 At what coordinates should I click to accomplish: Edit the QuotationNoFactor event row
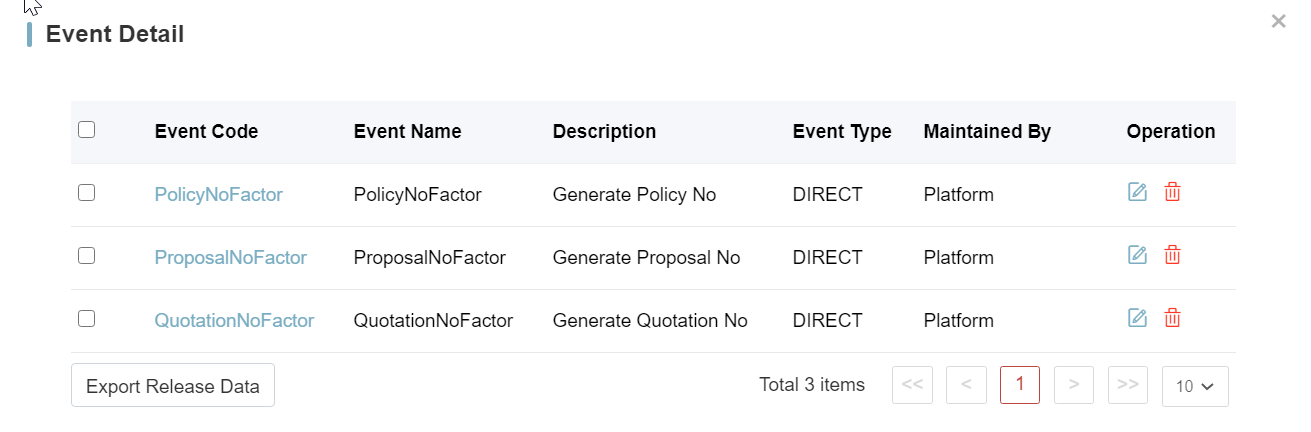(1137, 319)
